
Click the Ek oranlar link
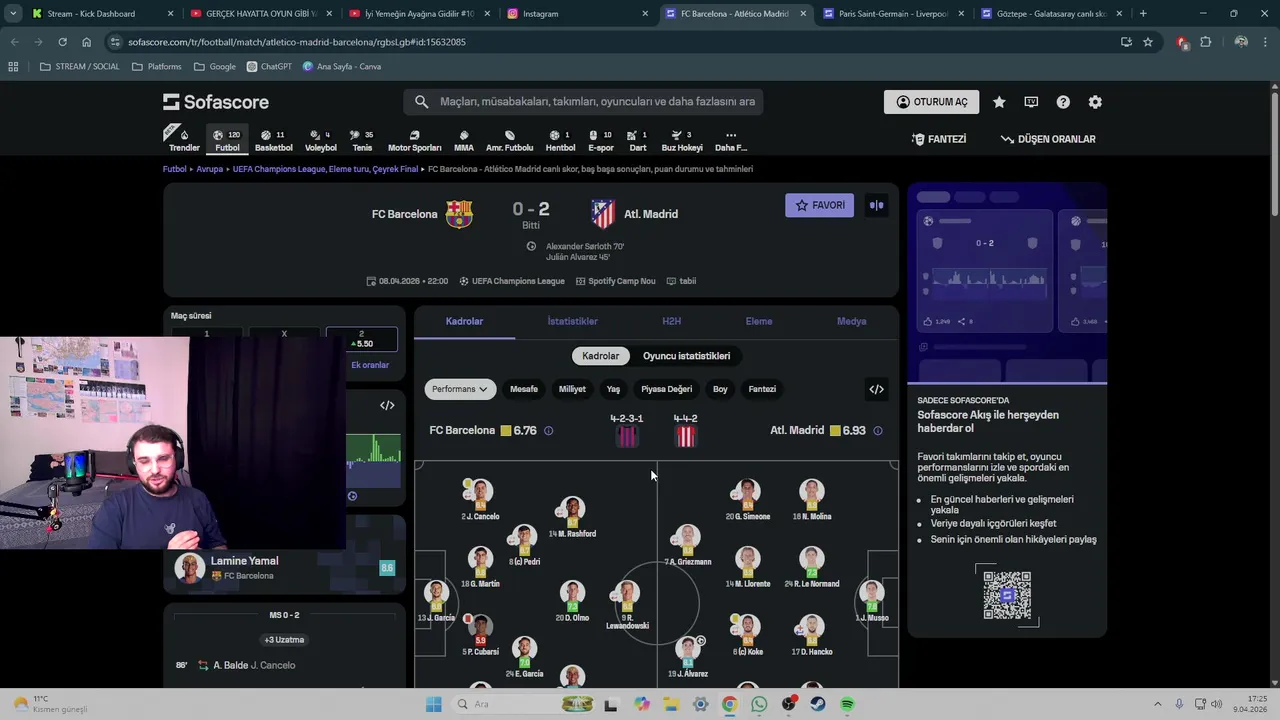click(370, 365)
